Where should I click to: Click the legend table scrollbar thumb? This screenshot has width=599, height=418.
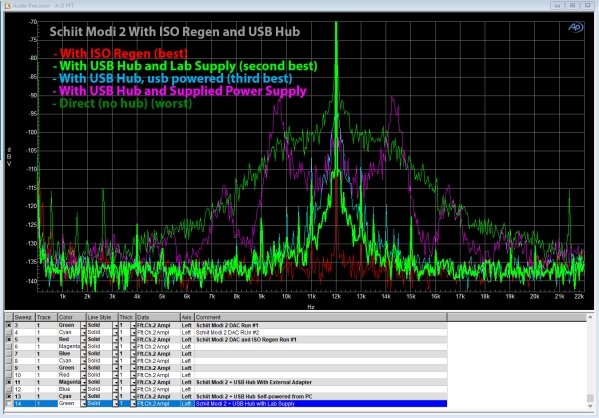point(590,399)
